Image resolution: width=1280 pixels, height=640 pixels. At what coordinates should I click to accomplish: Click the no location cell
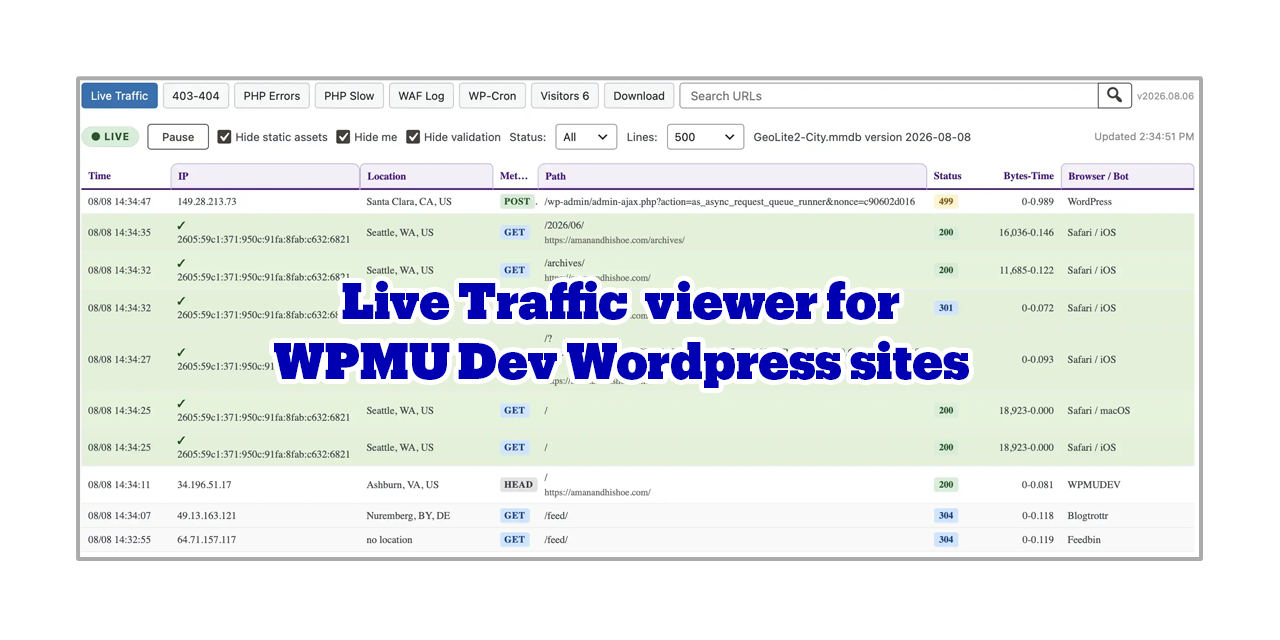pos(389,540)
